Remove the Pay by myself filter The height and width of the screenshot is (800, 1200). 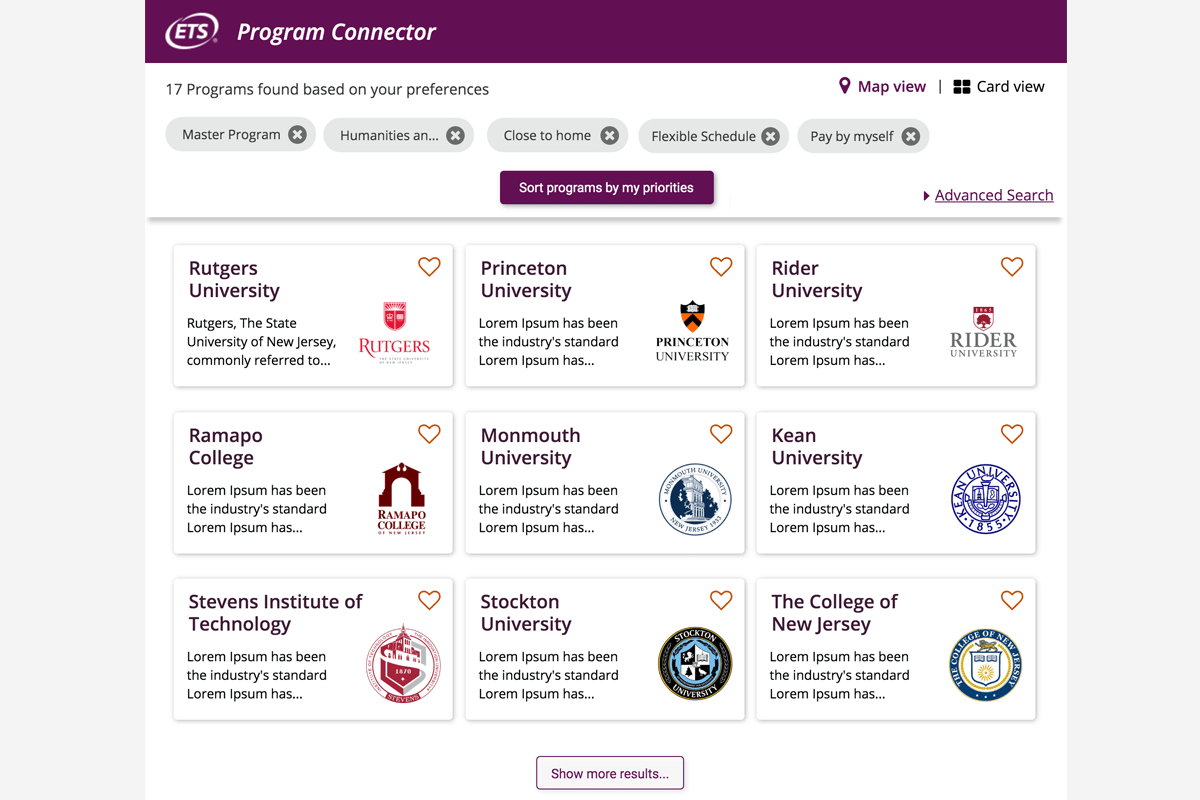[910, 137]
